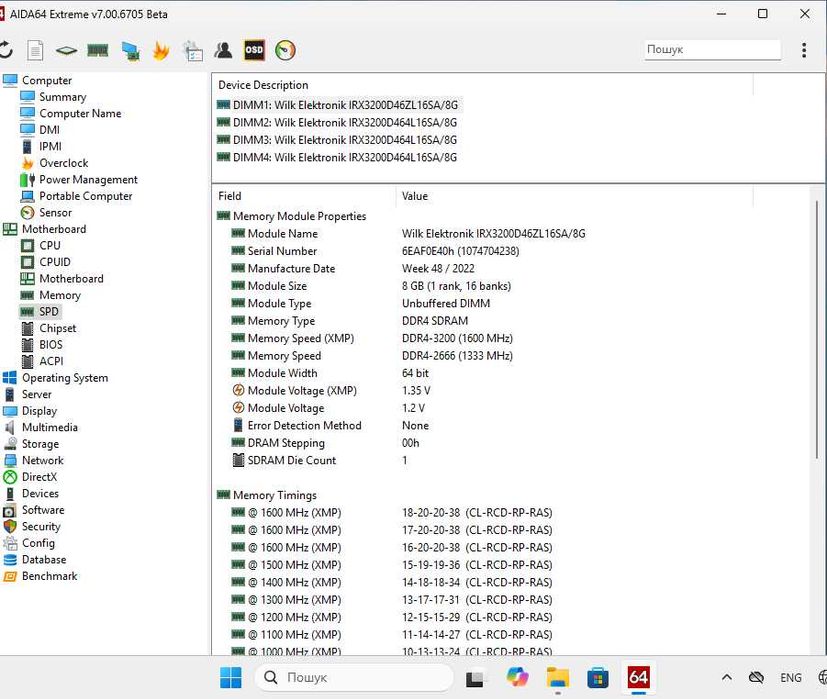The width and height of the screenshot is (827, 699).
Task: Select DIMM3 device entry
Action: (337, 140)
